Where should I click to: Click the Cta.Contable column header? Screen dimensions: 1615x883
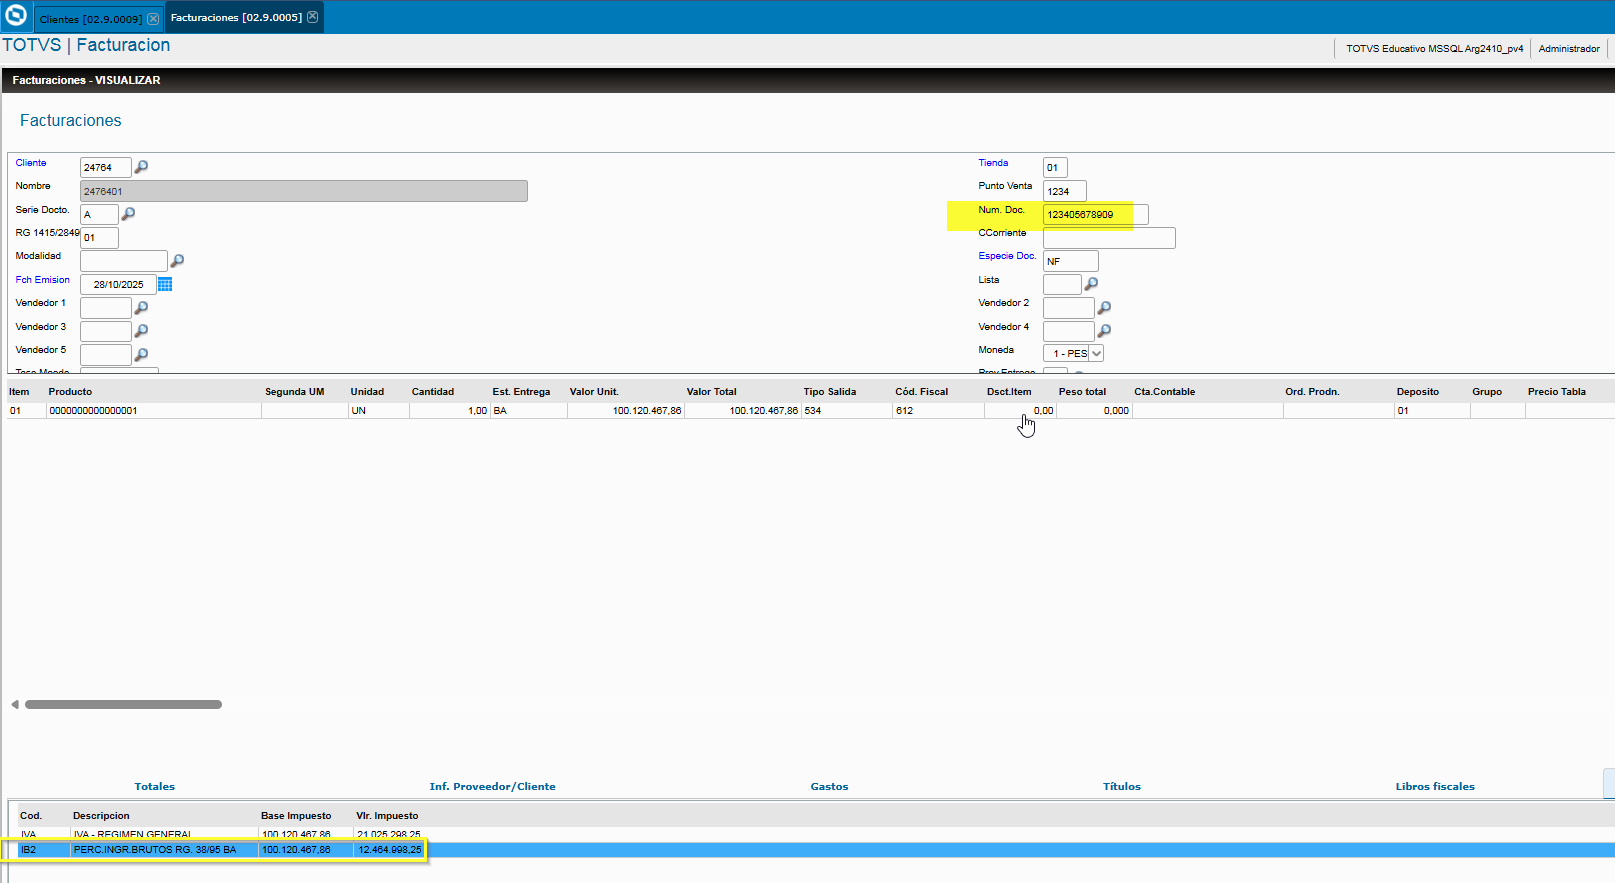coord(1165,392)
